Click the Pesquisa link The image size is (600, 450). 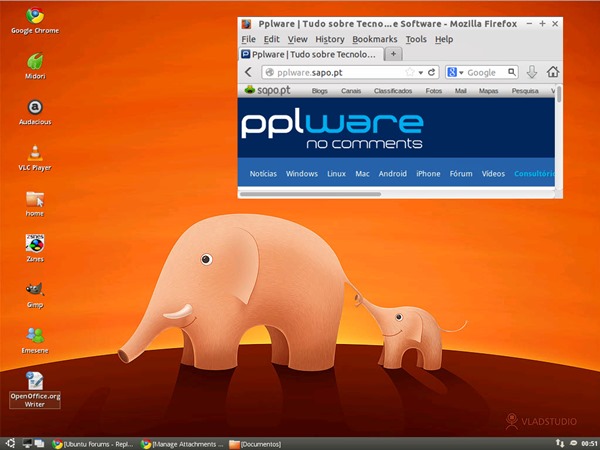click(525, 91)
